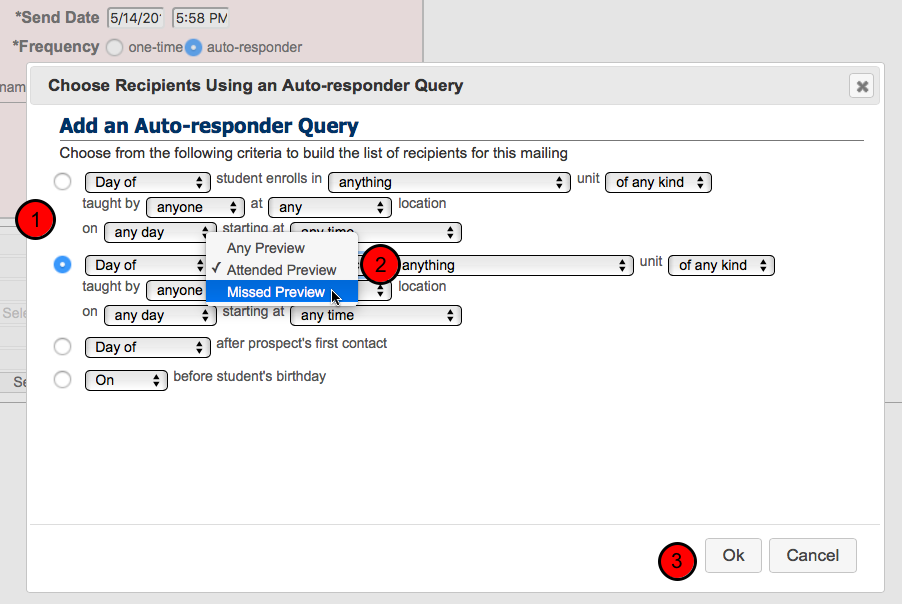This screenshot has height=604, width=902.
Task: Open the 'of any kind' dropdown in first query
Action: (658, 182)
